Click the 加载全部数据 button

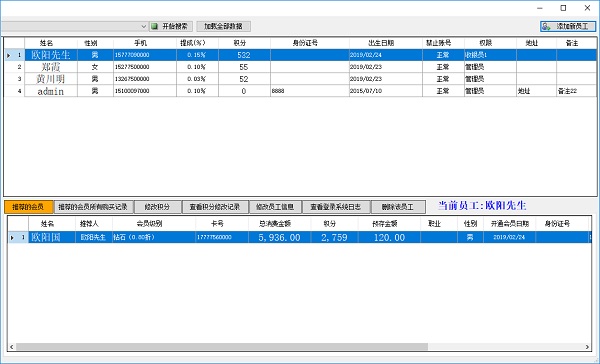tap(223, 26)
